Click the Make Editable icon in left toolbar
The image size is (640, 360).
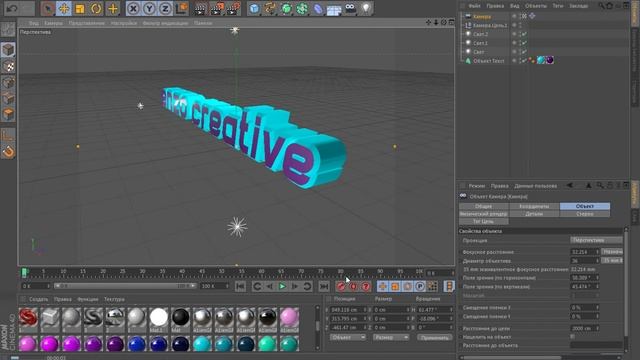[x=8, y=29]
